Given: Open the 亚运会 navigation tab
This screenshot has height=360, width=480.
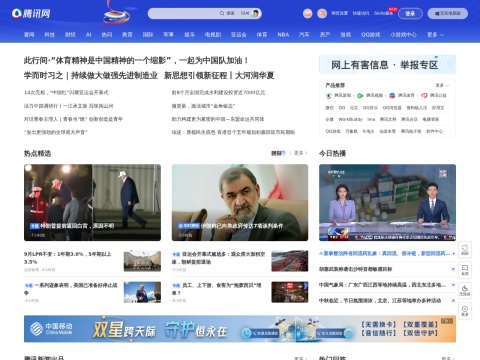Looking at the screenshot, I should (239, 35).
